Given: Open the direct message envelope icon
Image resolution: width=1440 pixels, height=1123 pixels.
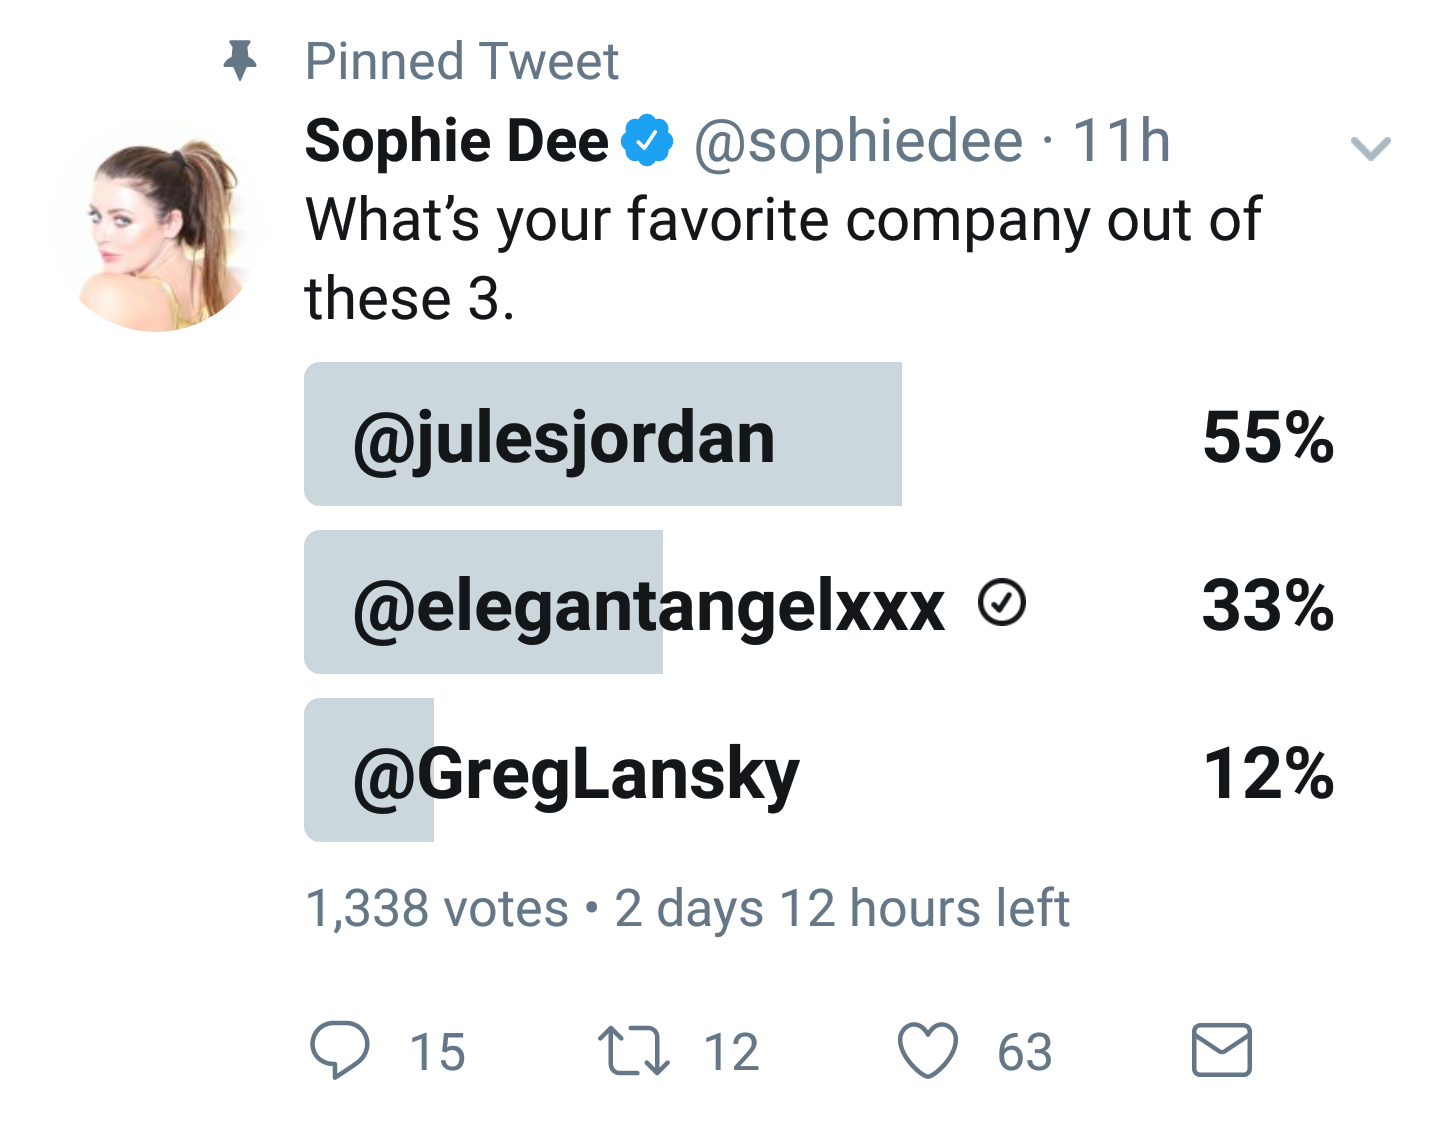Looking at the screenshot, I should [1220, 1050].
